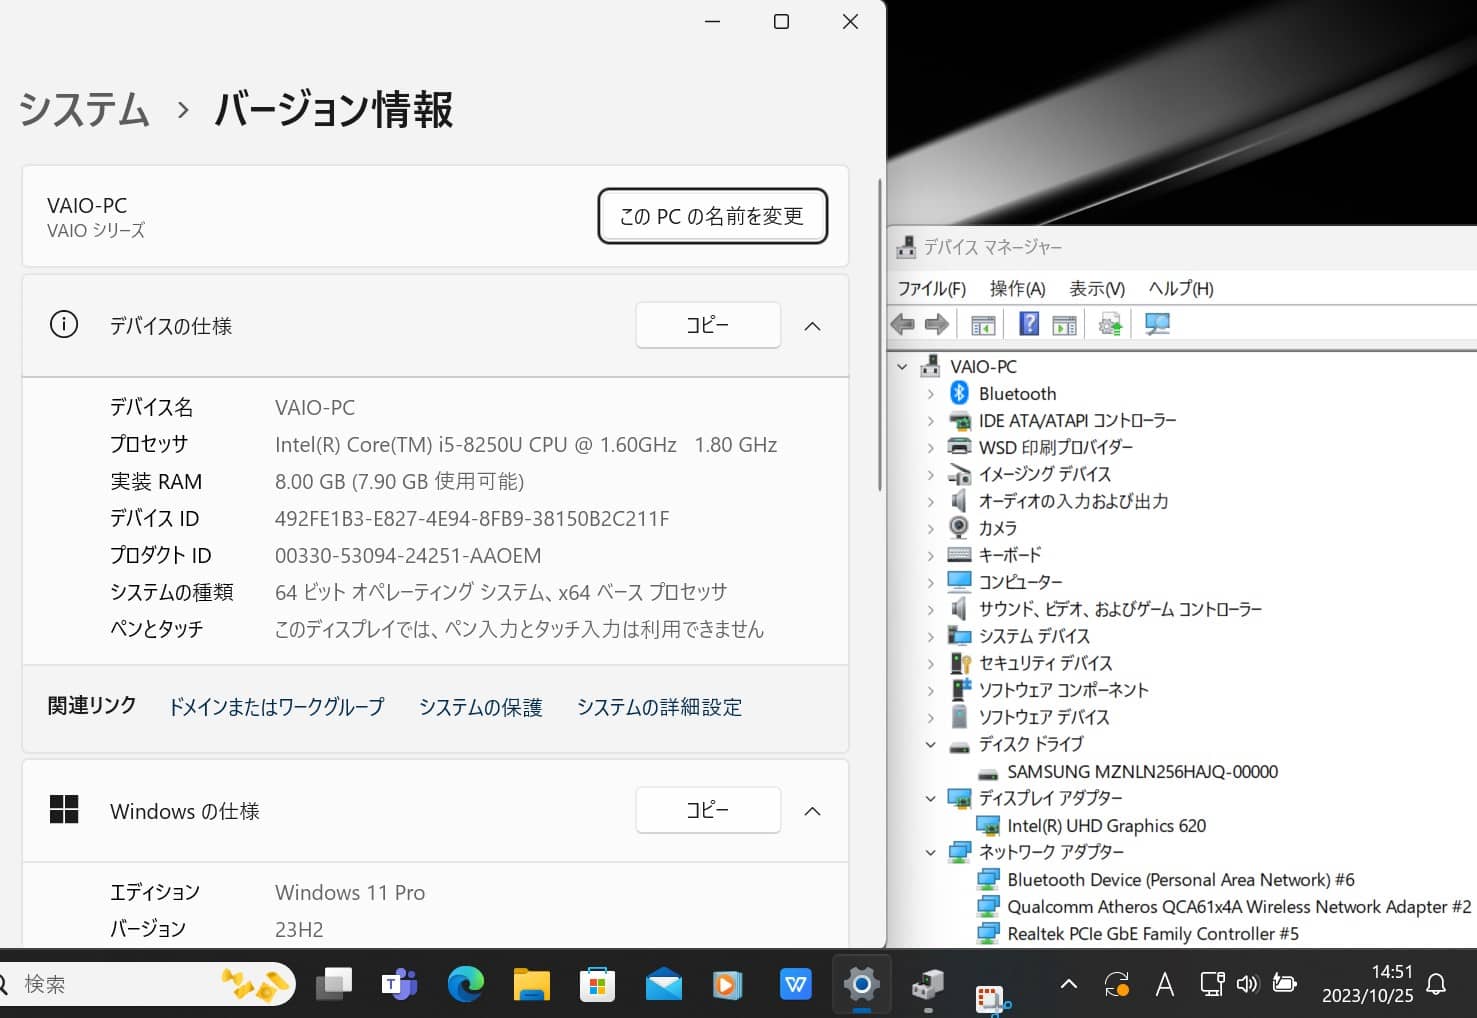
Task: Select the キーボード device category
Action: (x=1010, y=555)
